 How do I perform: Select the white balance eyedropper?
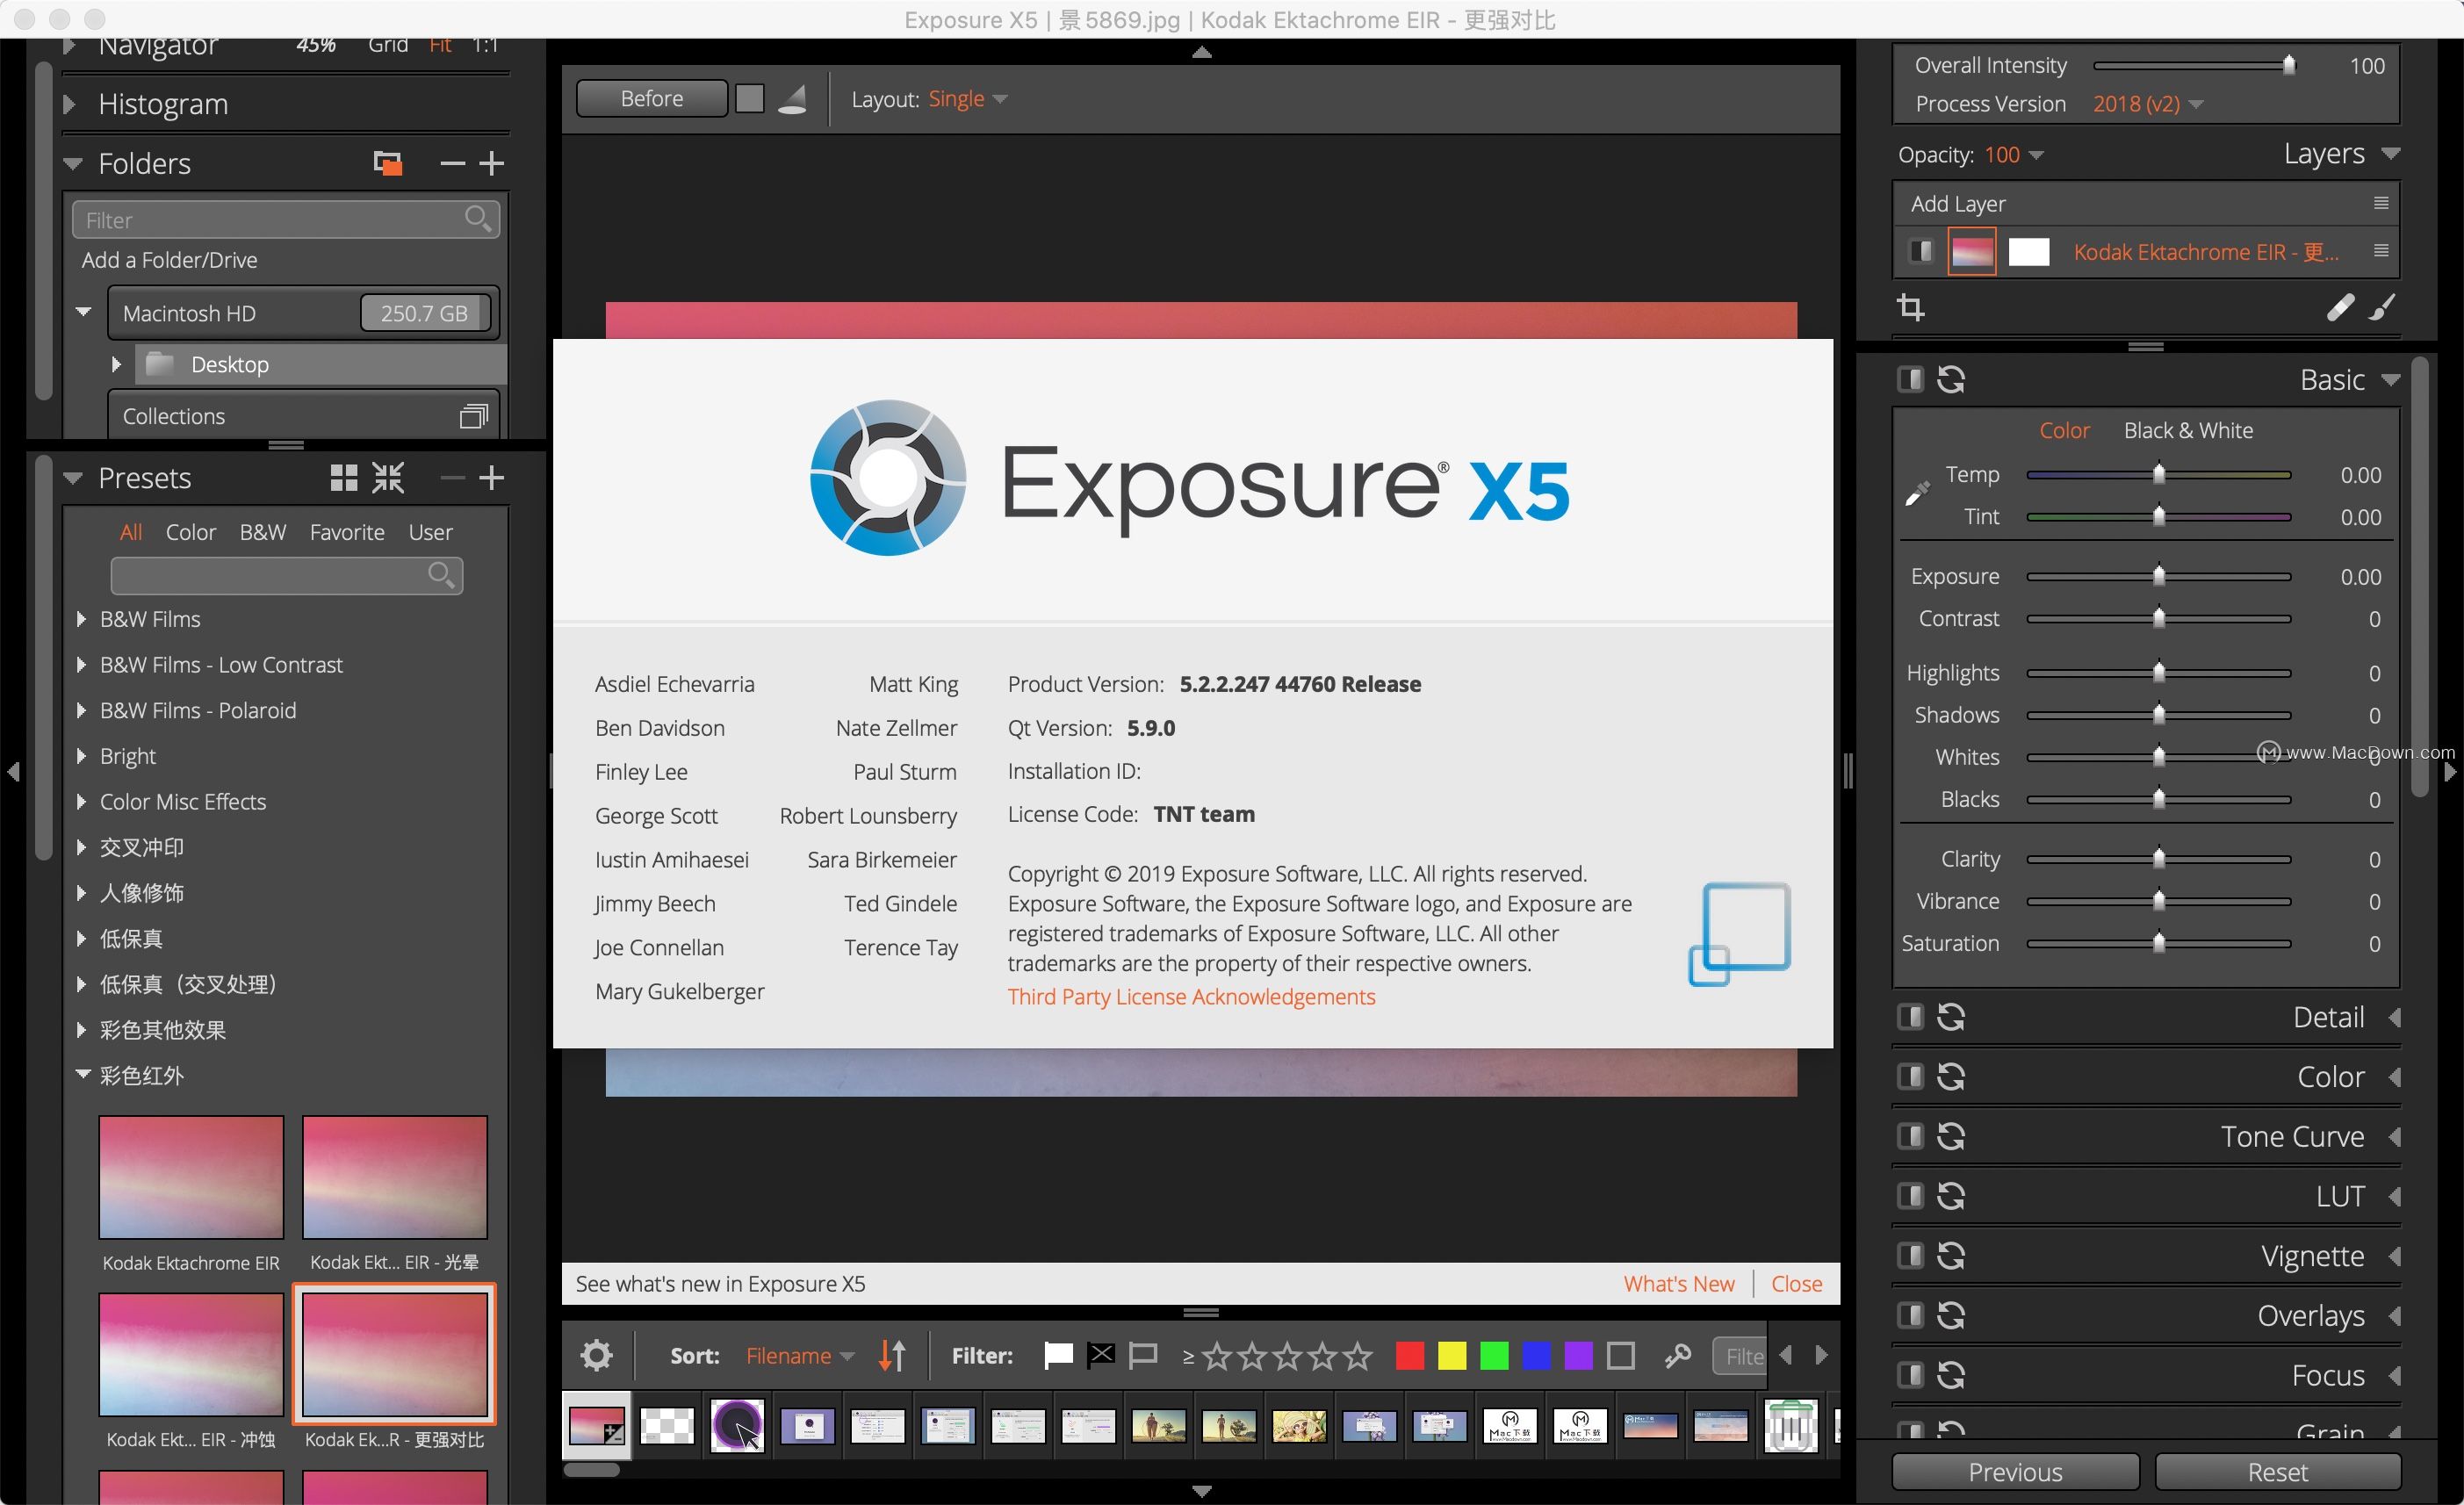click(1916, 493)
